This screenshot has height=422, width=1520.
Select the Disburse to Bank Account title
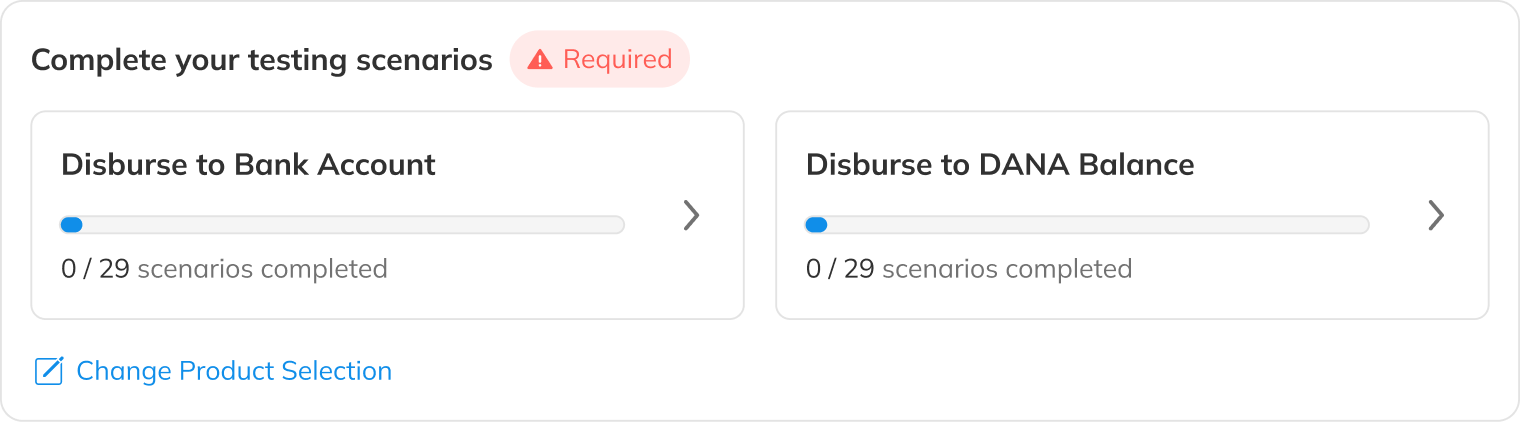(248, 165)
